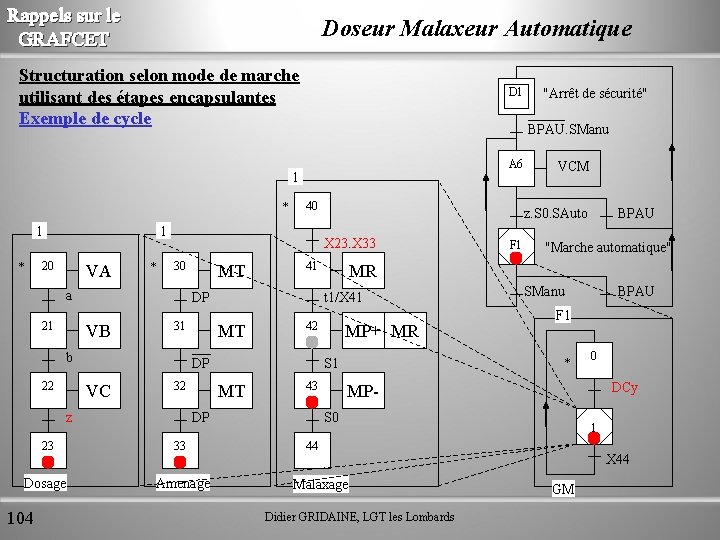Click footer 'Didier GRIDAINE, LGT les Lombards'

[x=360, y=517]
